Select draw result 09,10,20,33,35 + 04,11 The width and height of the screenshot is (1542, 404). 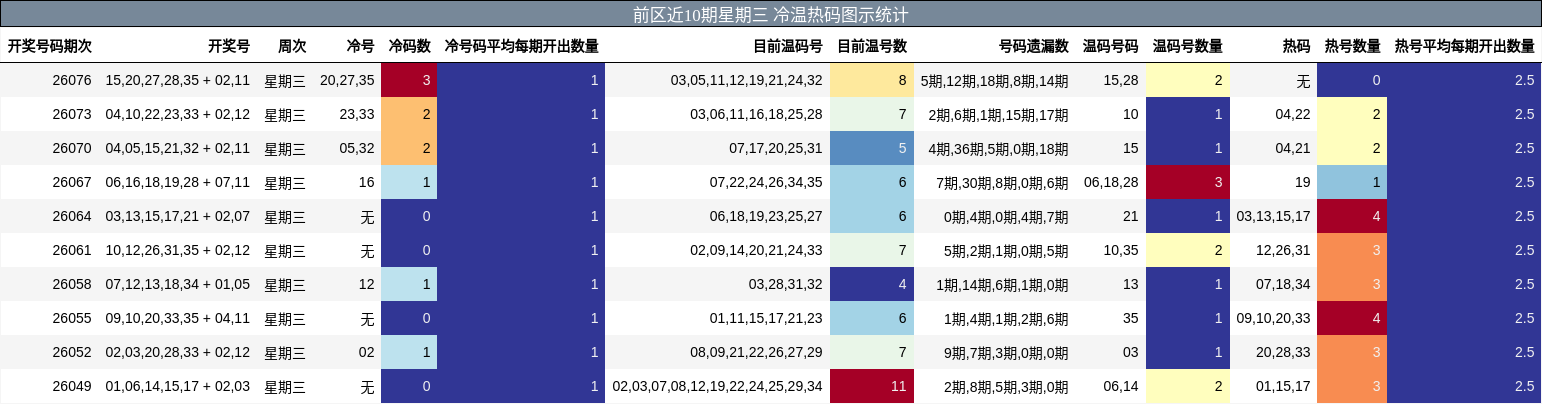click(178, 318)
